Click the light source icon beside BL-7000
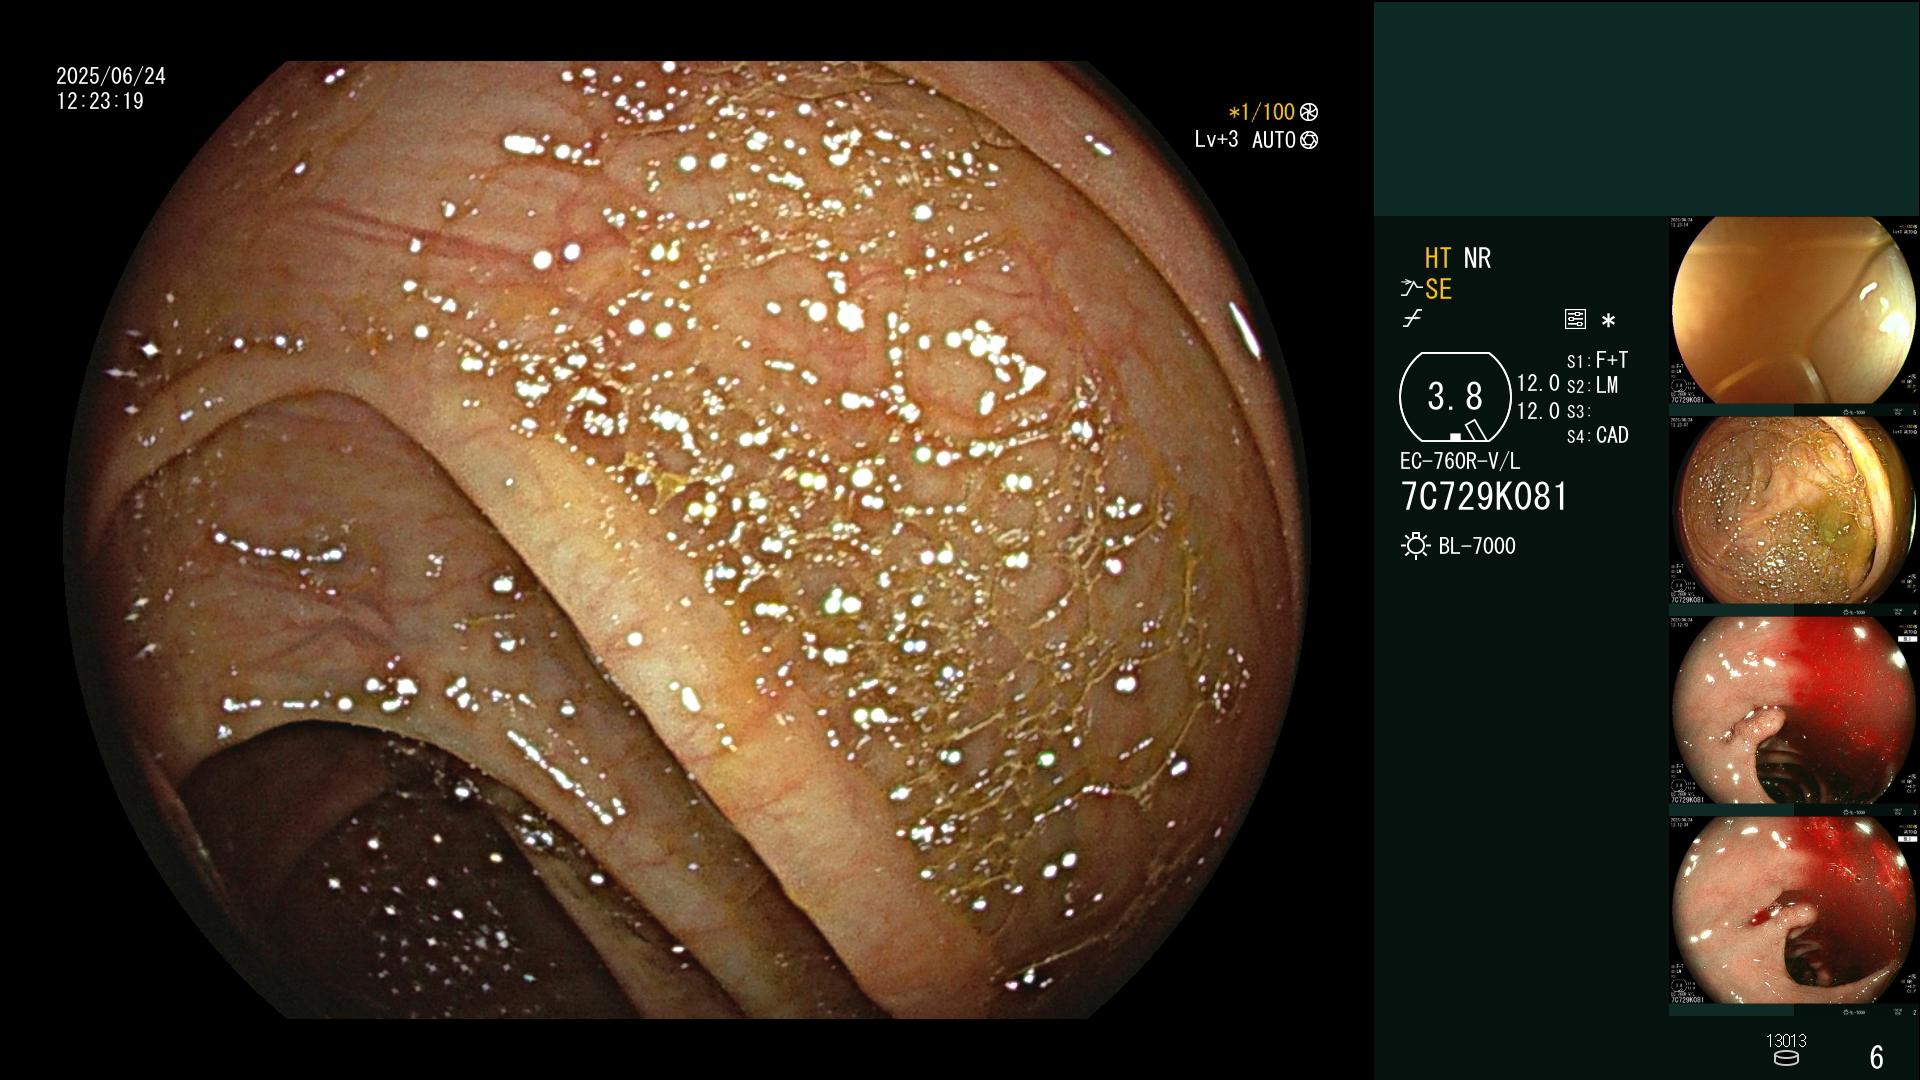The height and width of the screenshot is (1080, 1920). [x=1415, y=546]
